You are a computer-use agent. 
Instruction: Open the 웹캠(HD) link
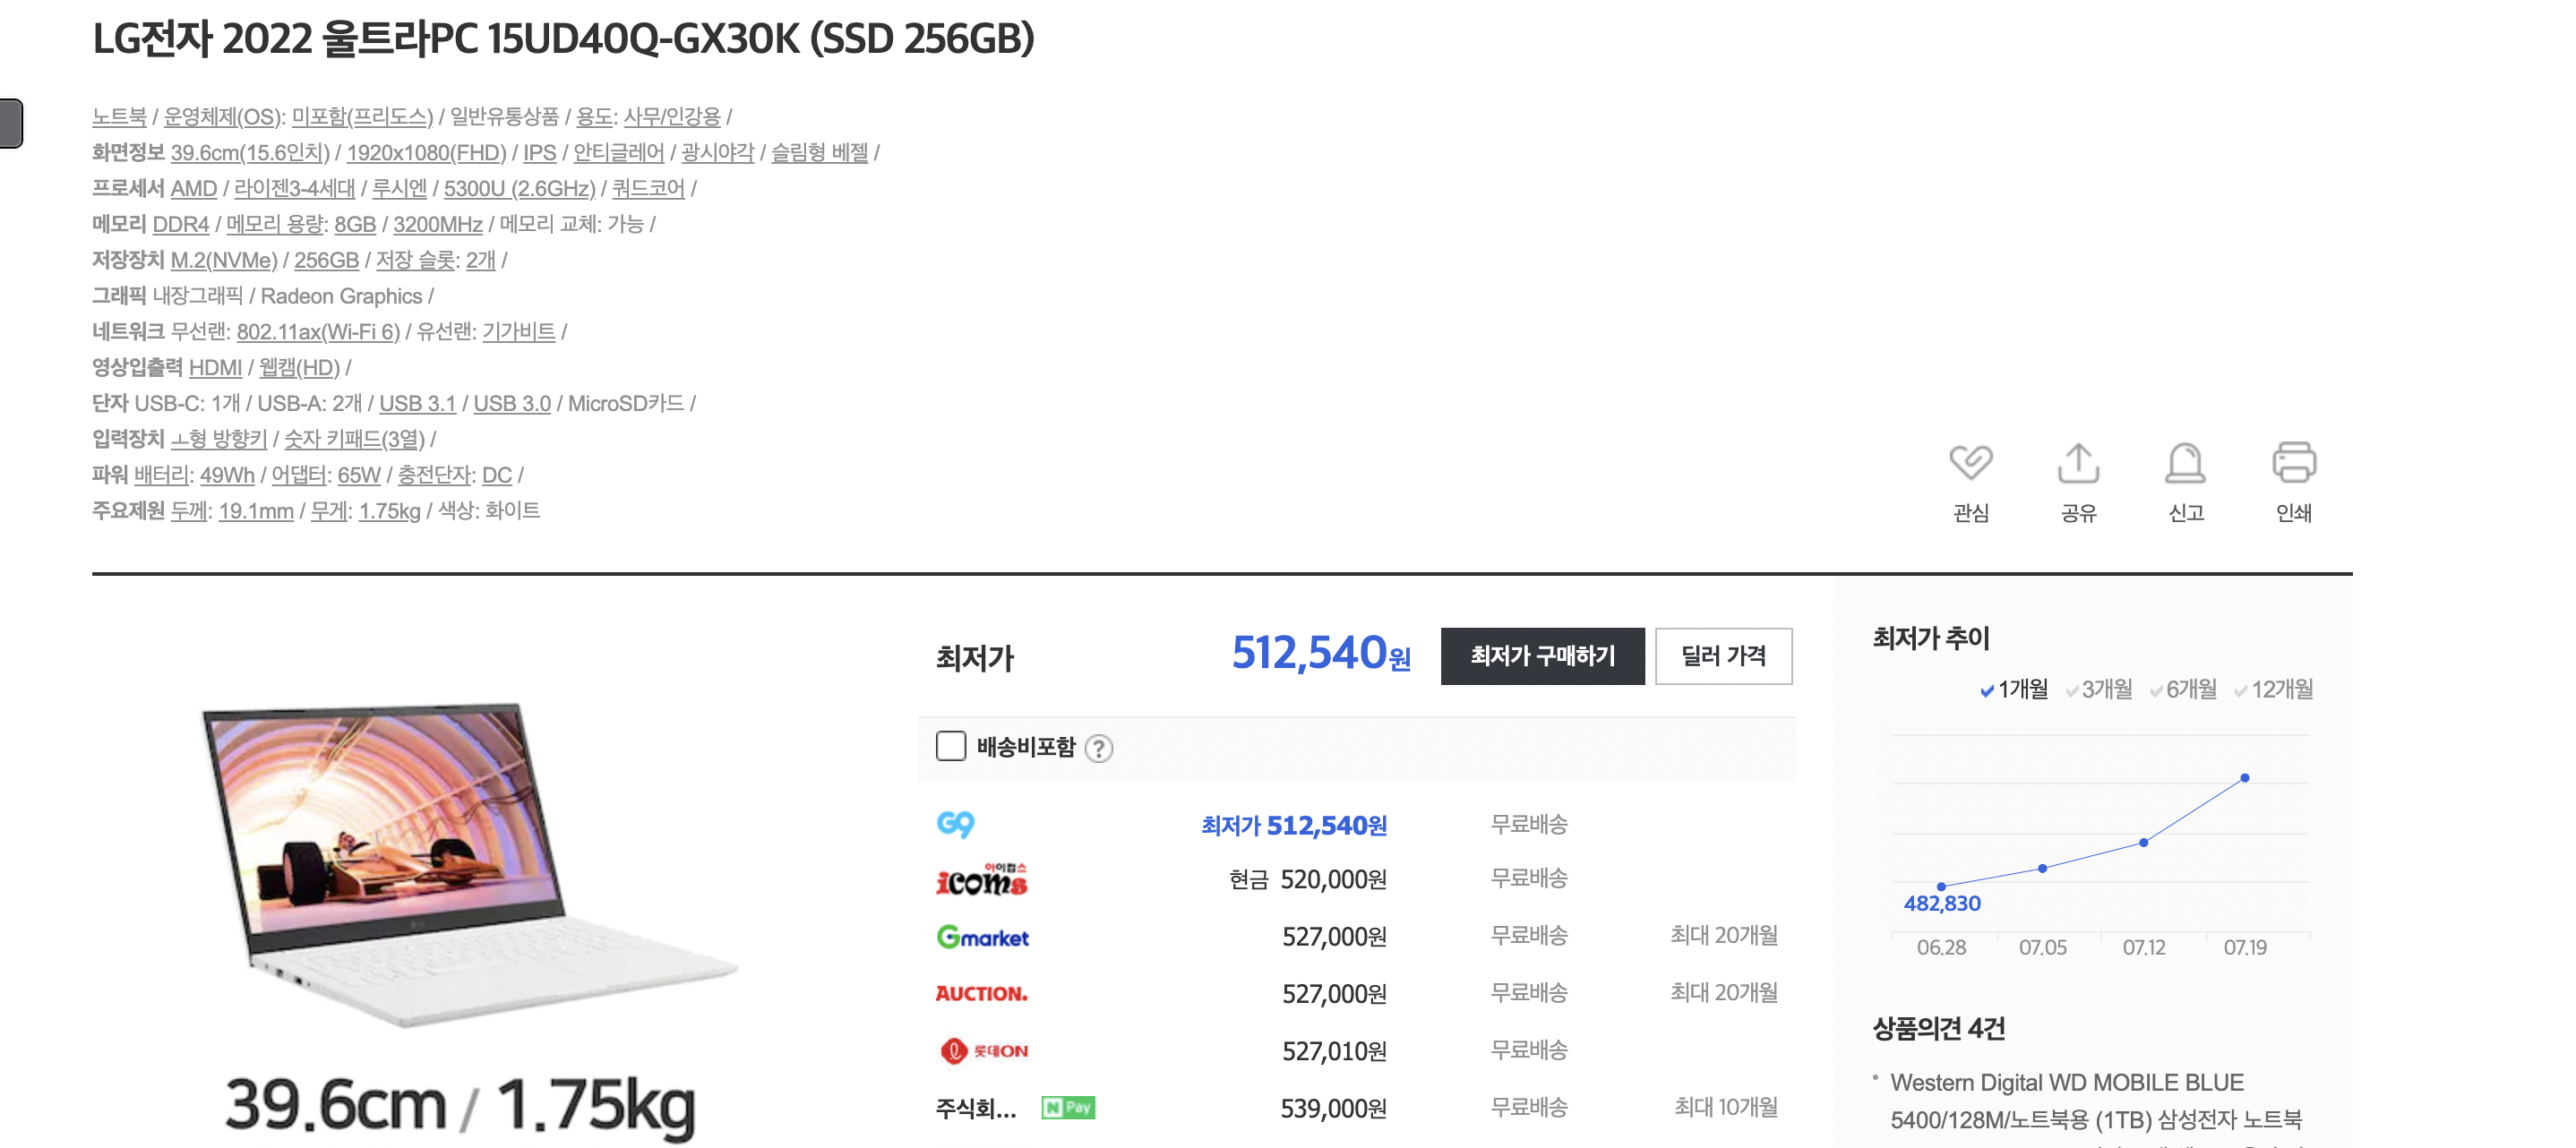pos(299,367)
